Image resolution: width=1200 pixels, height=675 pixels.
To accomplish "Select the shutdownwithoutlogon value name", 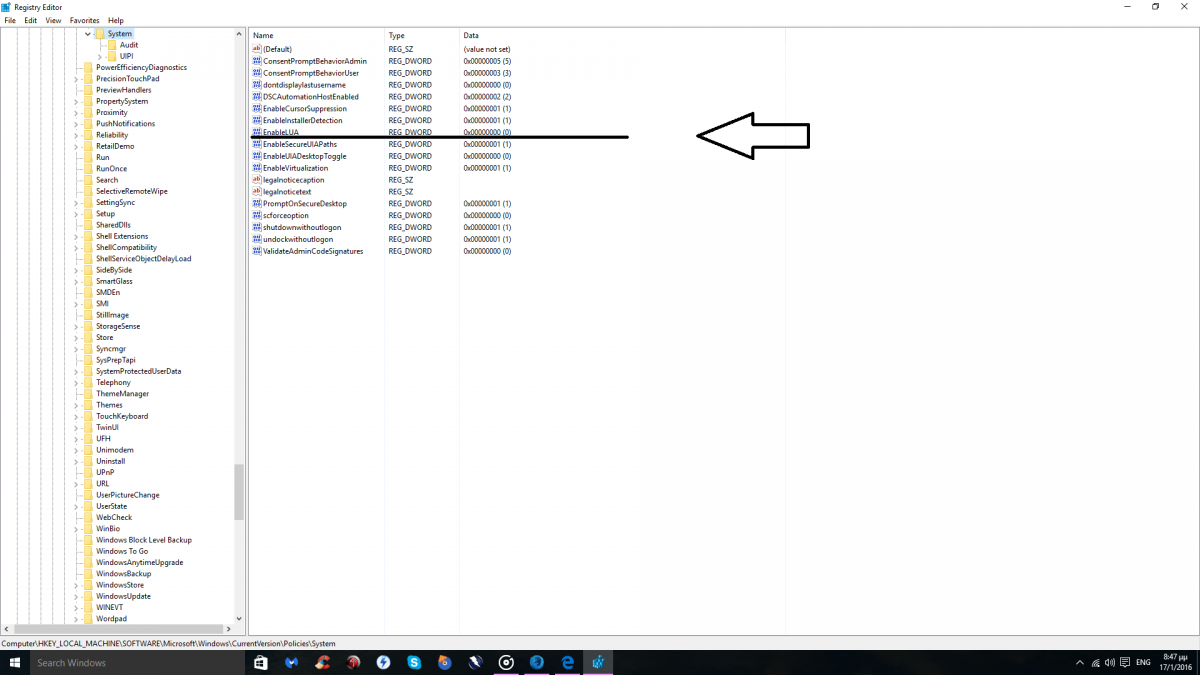I will point(302,228).
